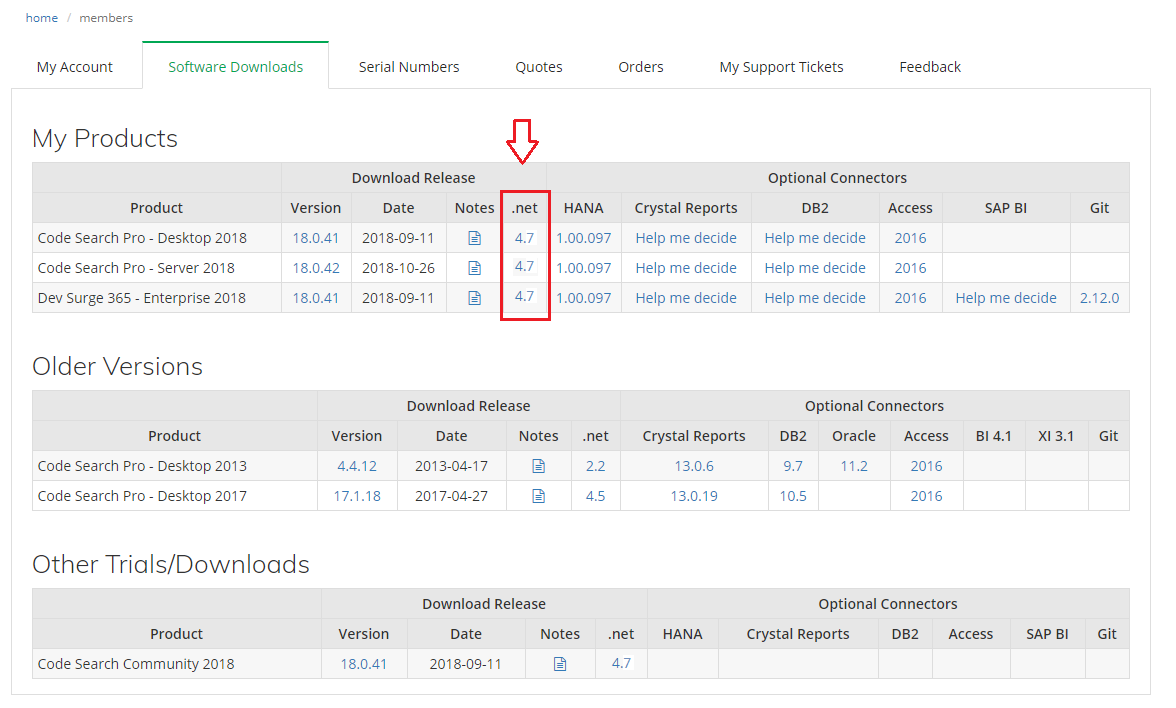1176x708 pixels.
Task: Open Crystal Reports 13.0.19 link
Action: [x=694, y=496]
